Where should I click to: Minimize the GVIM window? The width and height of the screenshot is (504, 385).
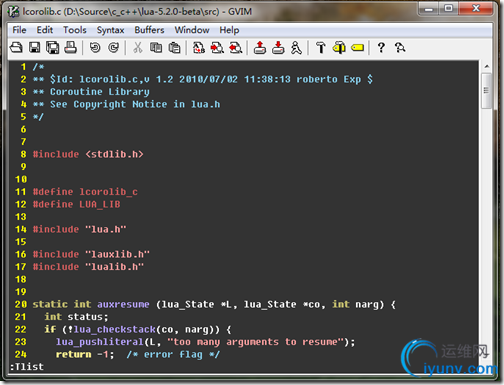click(428, 9)
